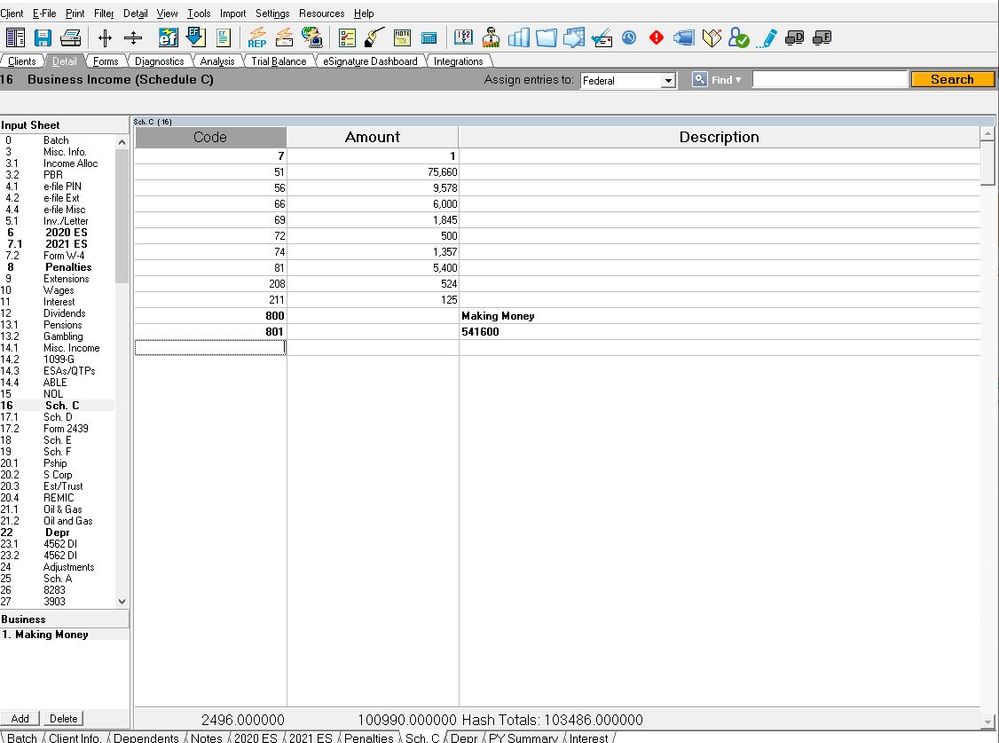The width and height of the screenshot is (999, 743).
Task: Click the Save floppy disk icon
Action: point(43,38)
